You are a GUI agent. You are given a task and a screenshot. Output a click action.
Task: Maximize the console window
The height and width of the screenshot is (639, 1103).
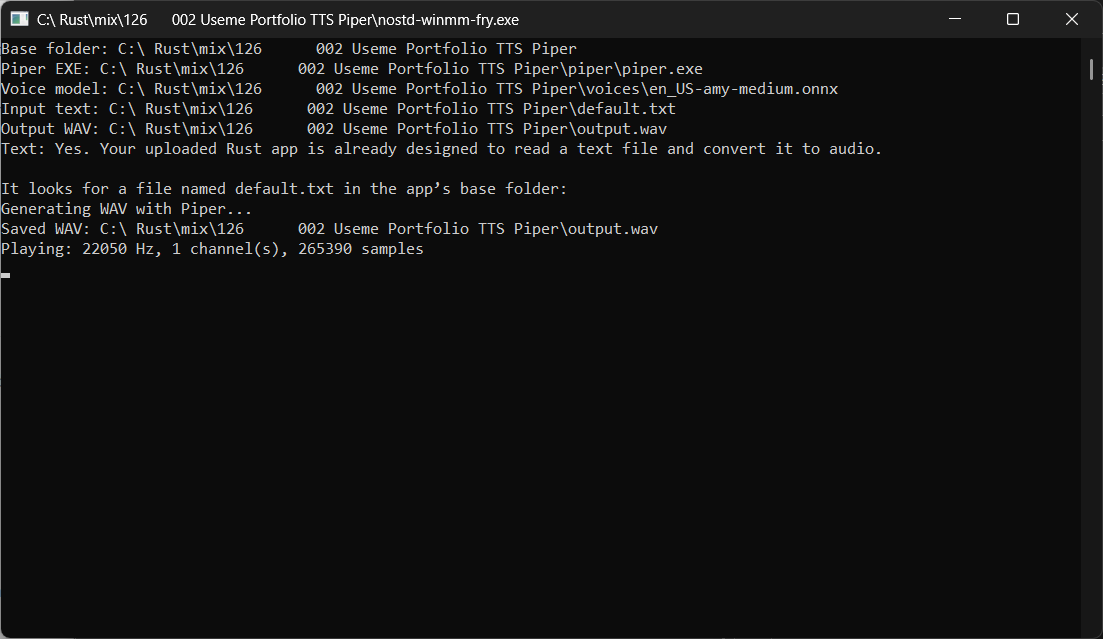tap(1013, 19)
